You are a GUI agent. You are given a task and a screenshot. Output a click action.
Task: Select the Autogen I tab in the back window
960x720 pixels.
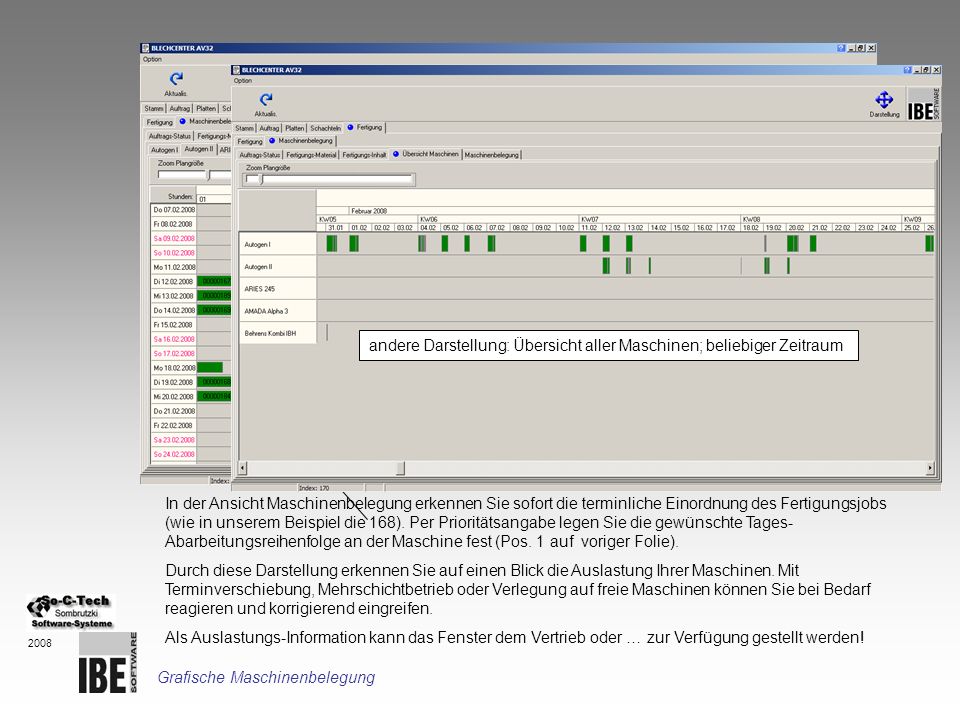tap(164, 149)
